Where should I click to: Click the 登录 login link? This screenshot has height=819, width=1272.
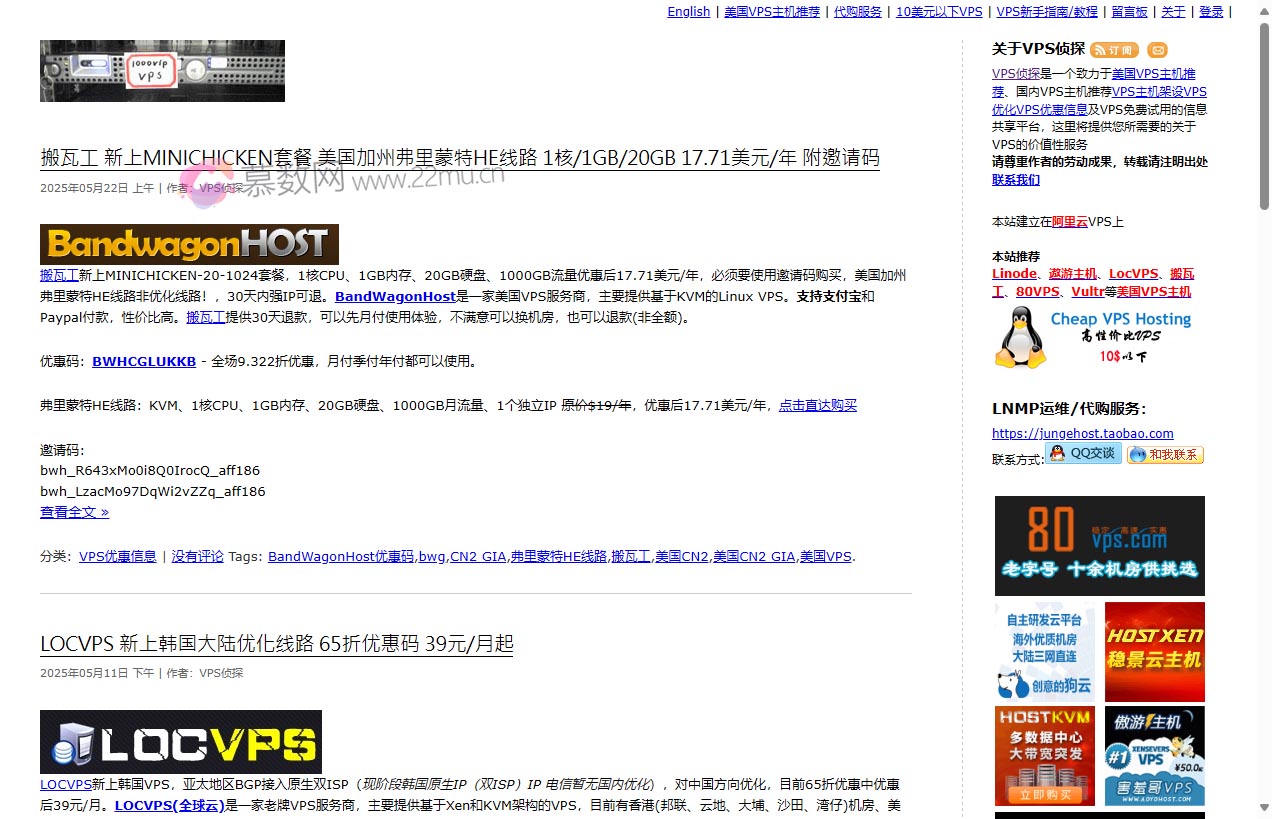coord(1210,12)
